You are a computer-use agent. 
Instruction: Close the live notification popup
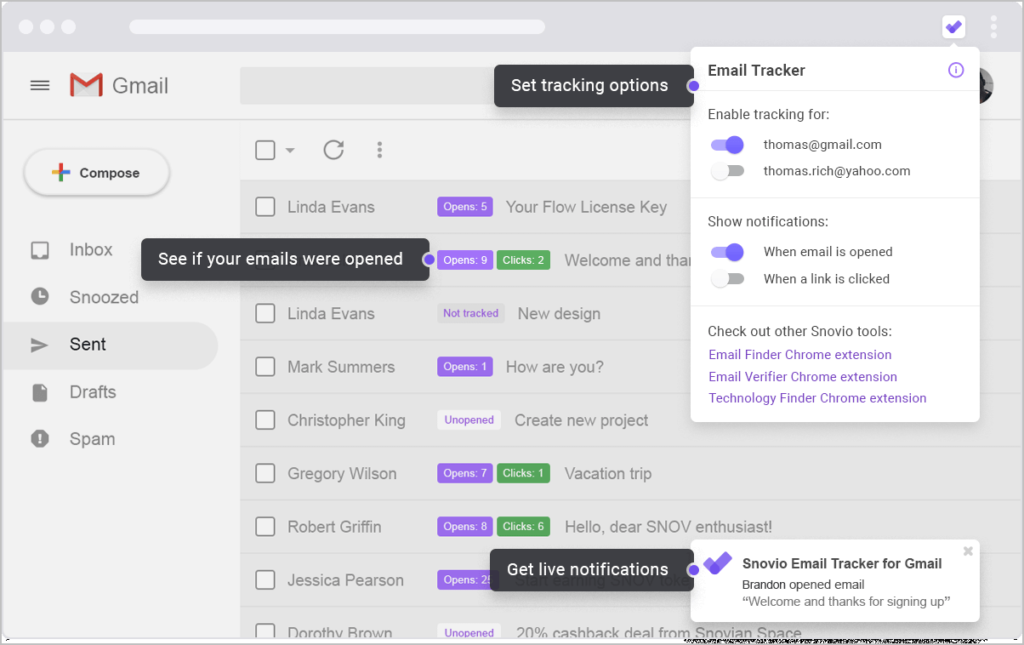point(967,551)
